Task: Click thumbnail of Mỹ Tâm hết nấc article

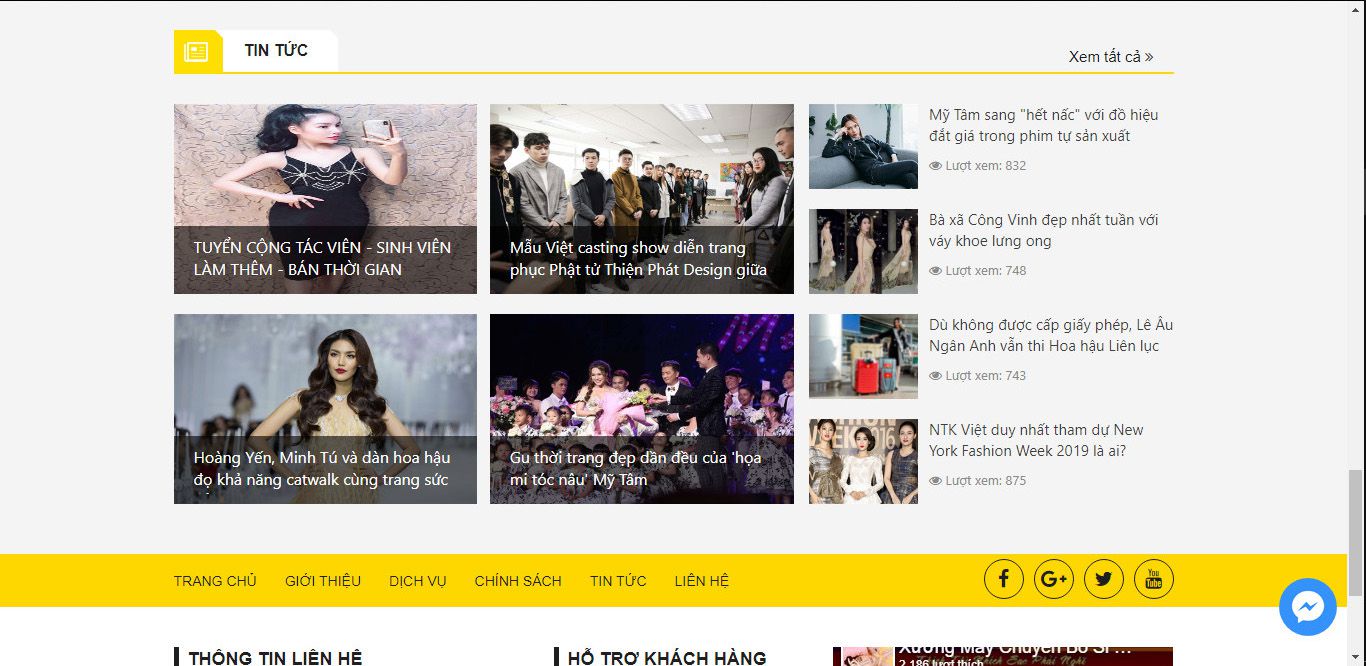Action: pos(863,146)
